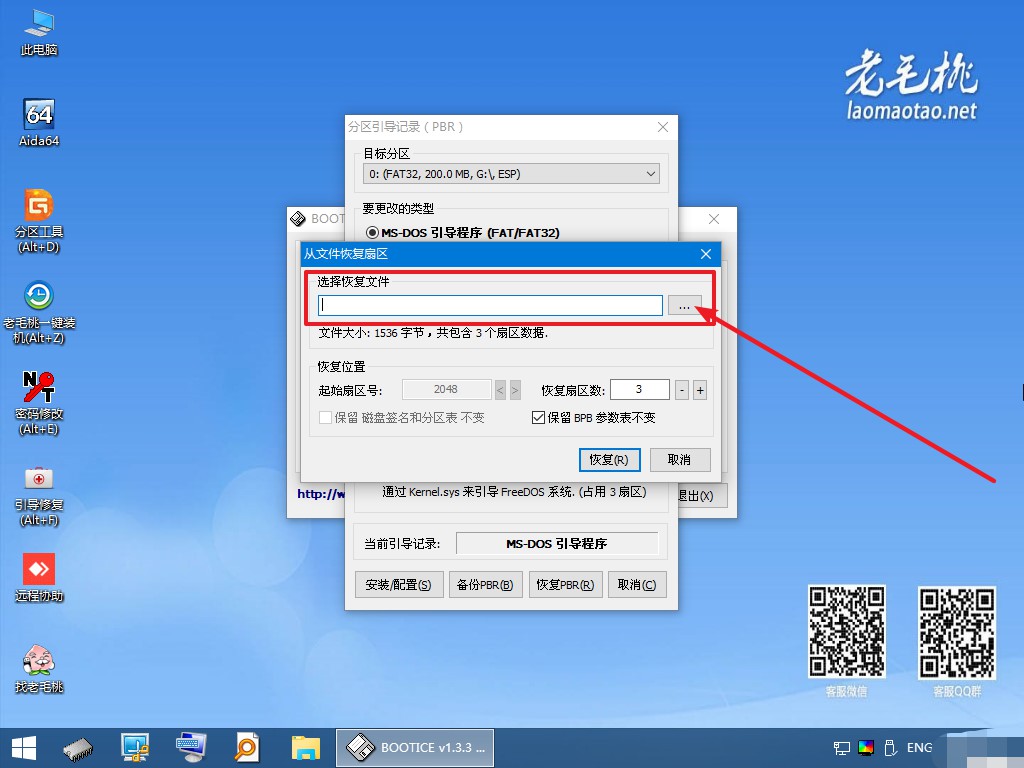Click the 客服QQ群 QR code
This screenshot has width=1024, height=768.
point(957,633)
